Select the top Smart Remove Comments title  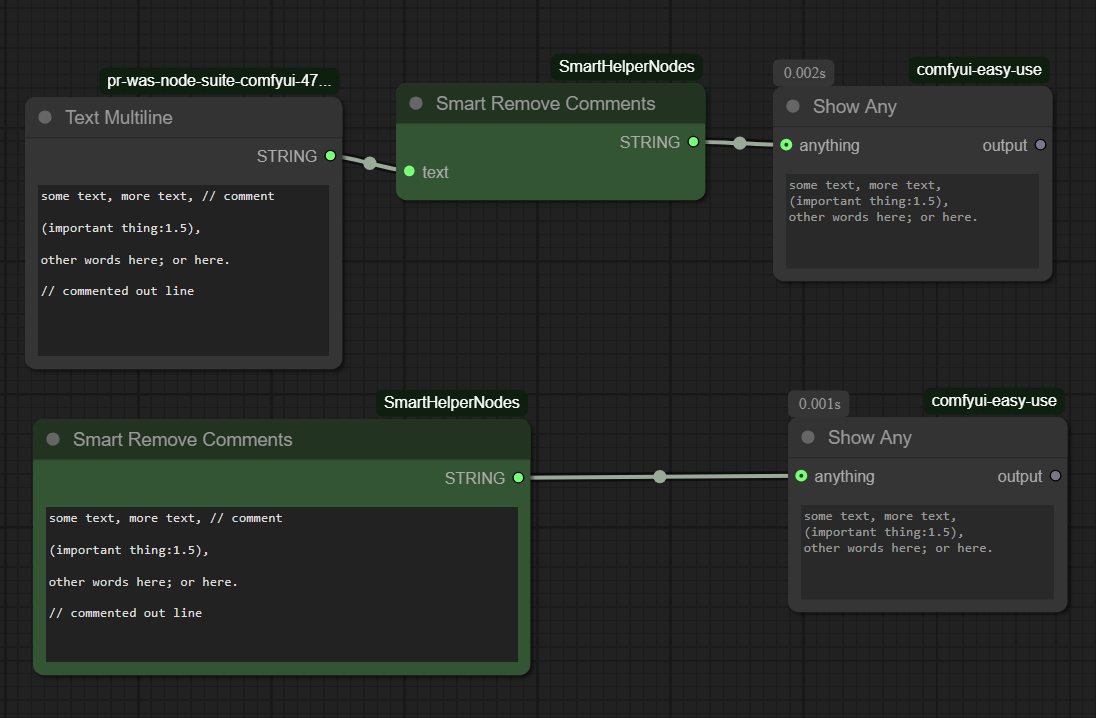[546, 103]
